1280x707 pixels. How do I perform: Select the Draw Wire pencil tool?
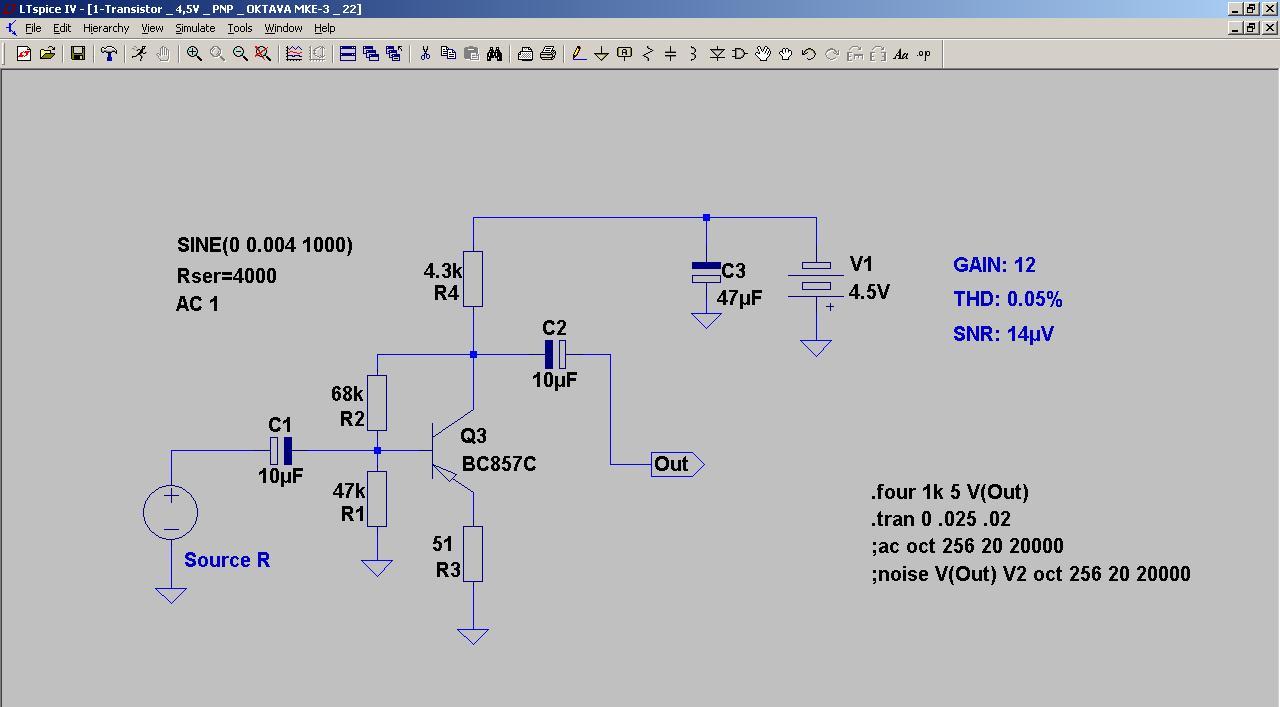(x=579, y=54)
